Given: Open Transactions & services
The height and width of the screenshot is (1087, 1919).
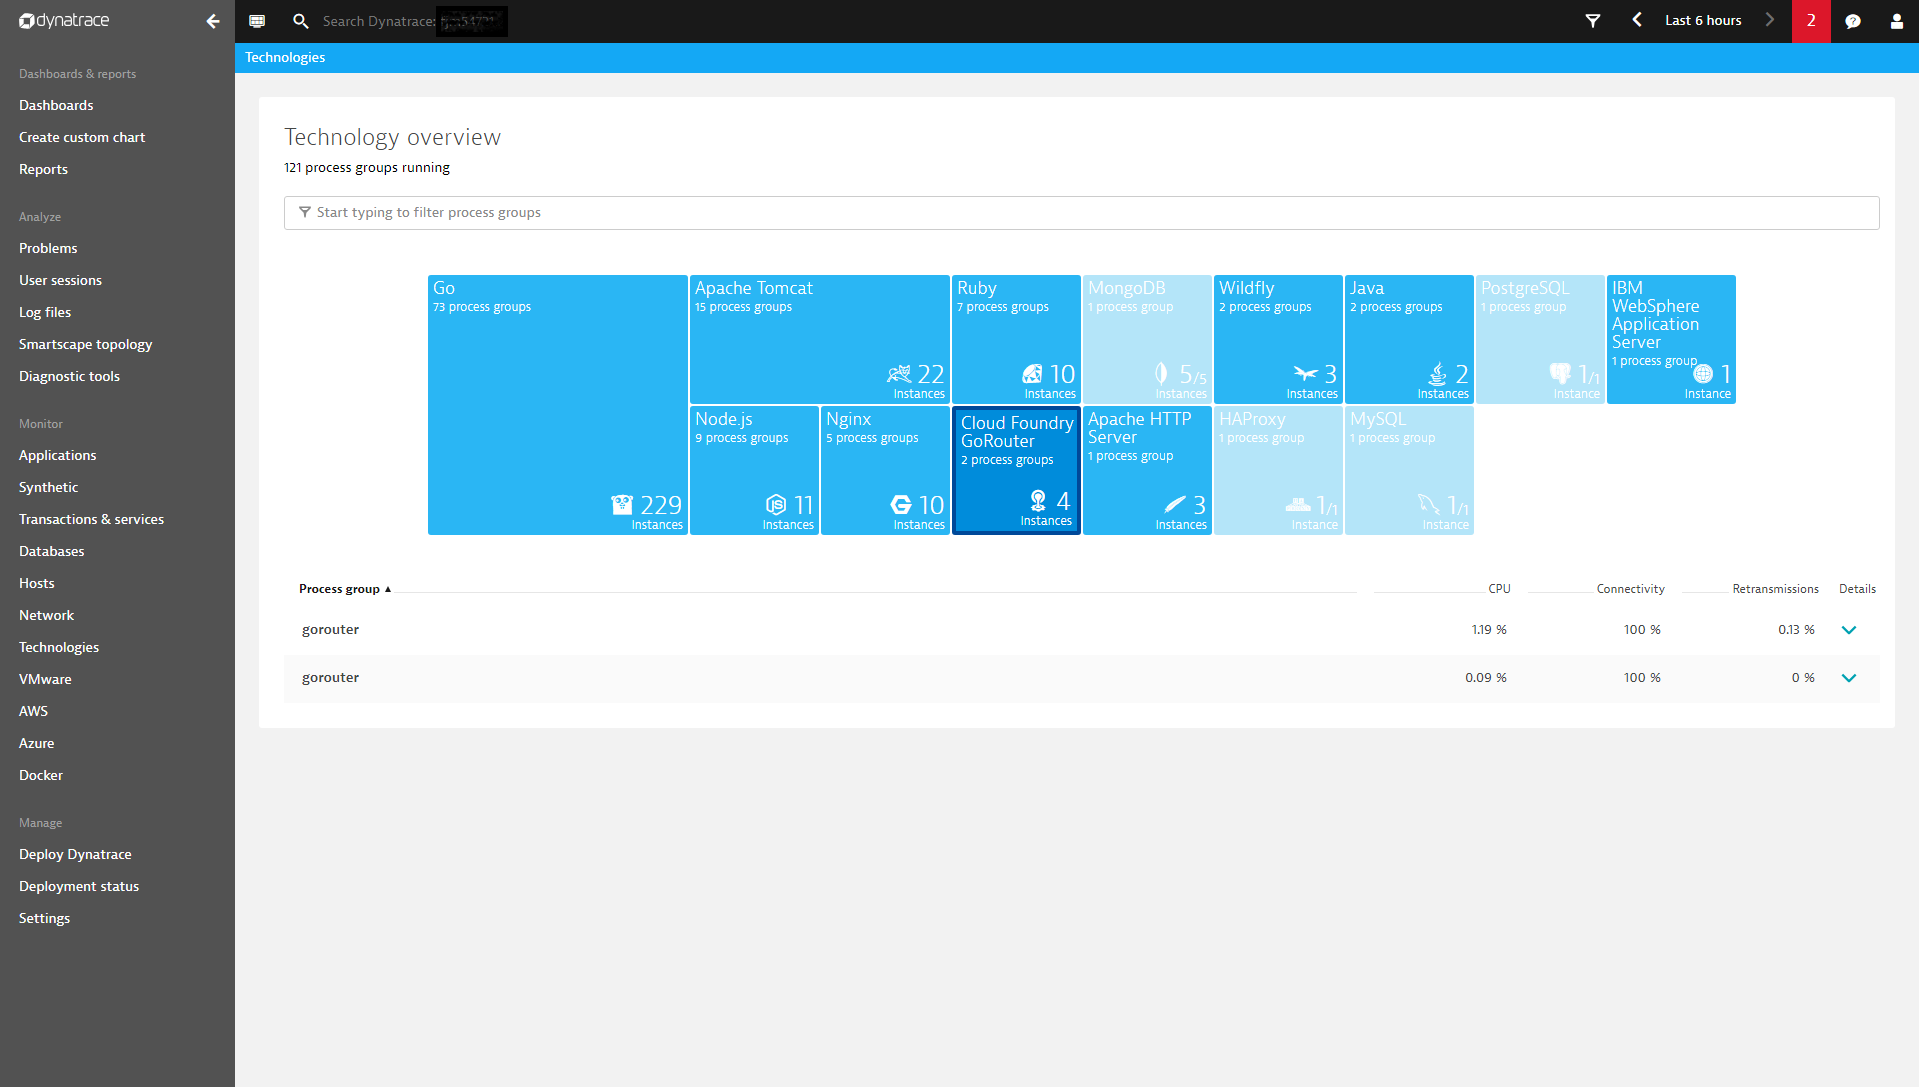Looking at the screenshot, I should (x=91, y=520).
